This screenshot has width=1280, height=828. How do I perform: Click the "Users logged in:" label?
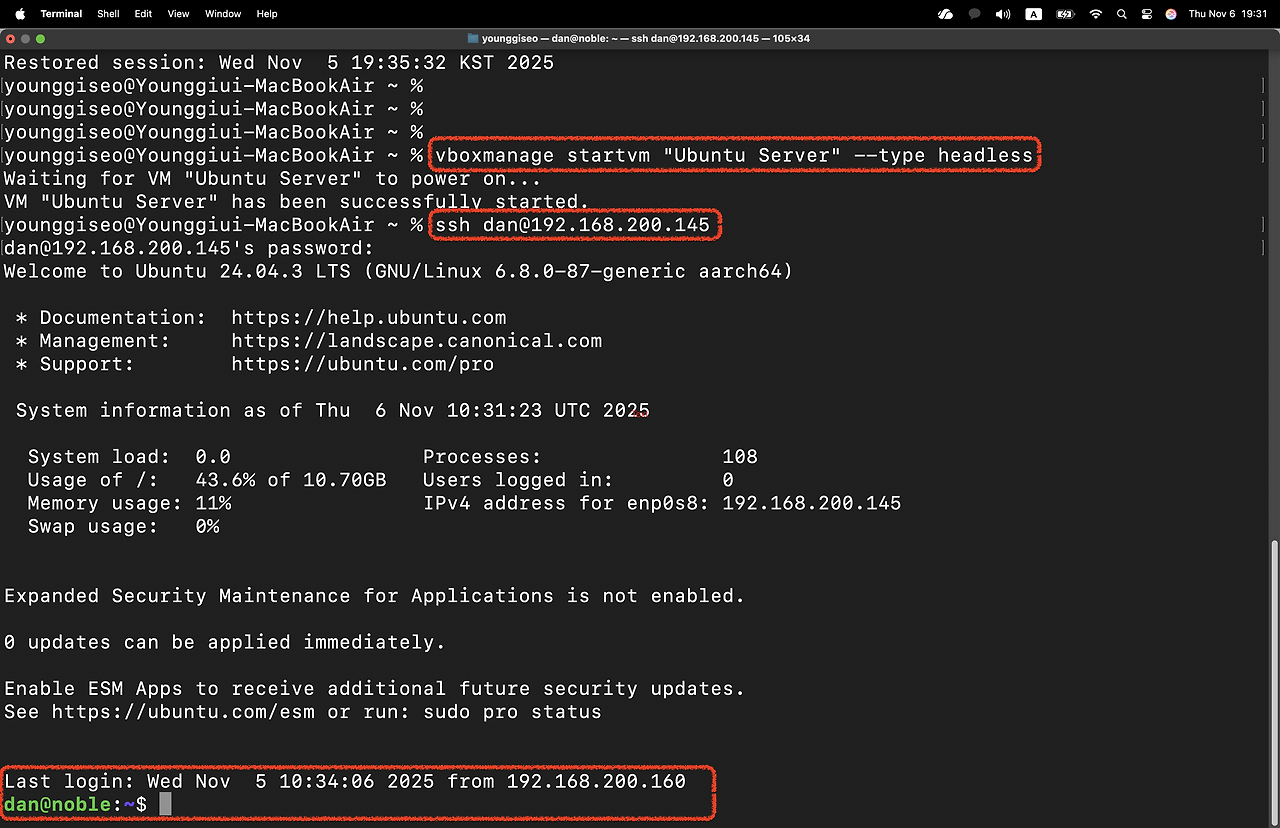click(x=518, y=480)
